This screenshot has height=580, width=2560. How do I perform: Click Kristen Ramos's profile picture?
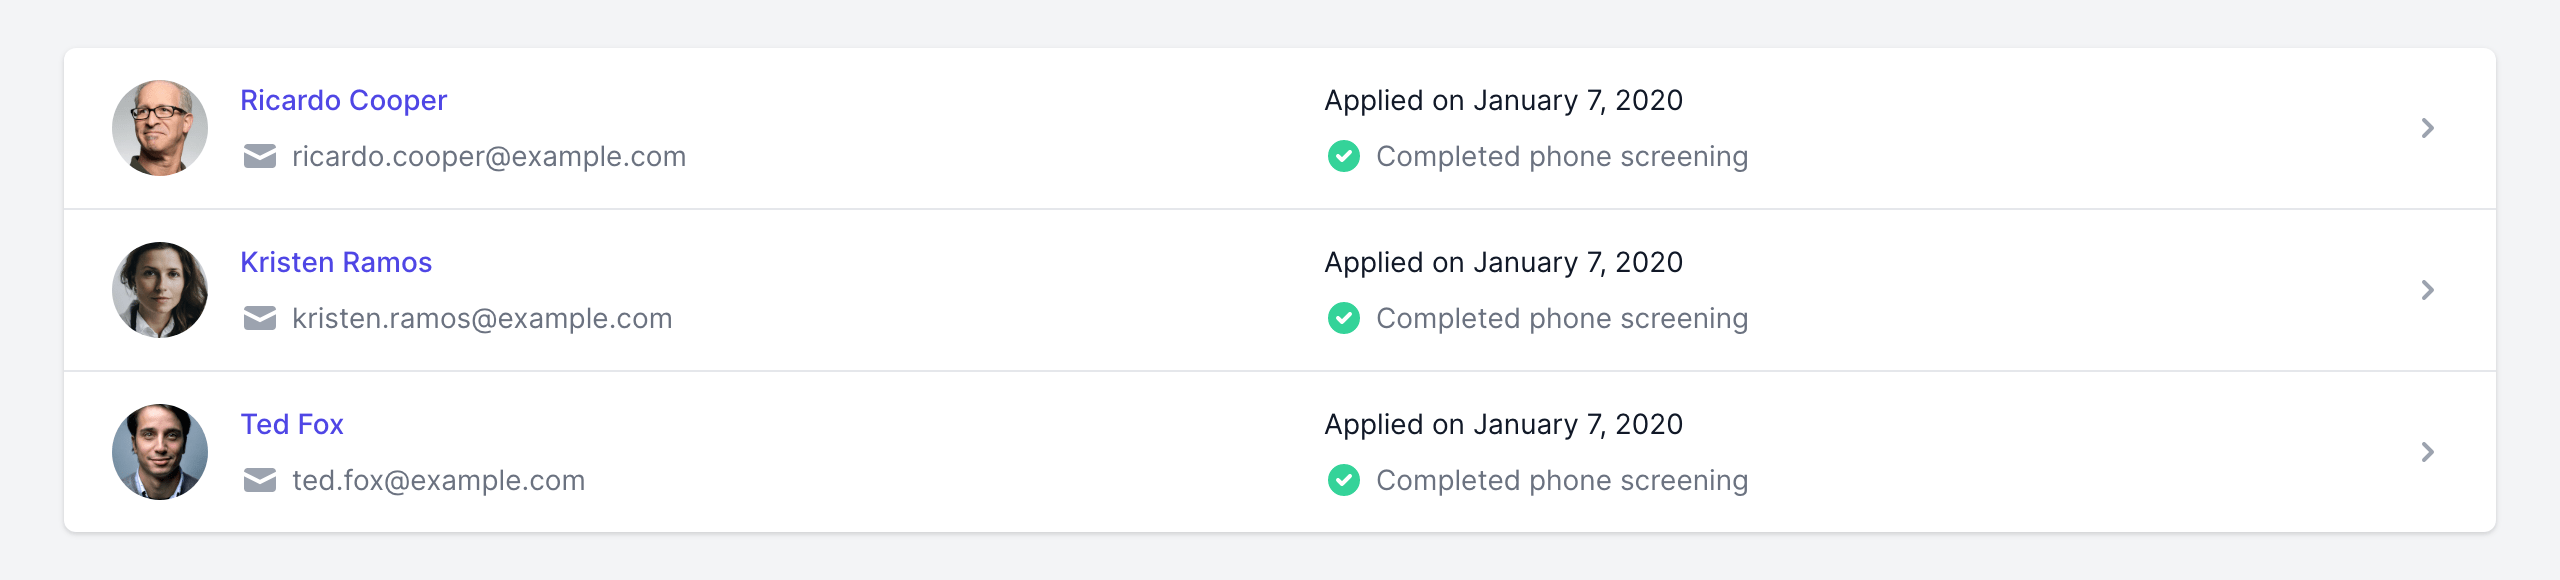160,290
